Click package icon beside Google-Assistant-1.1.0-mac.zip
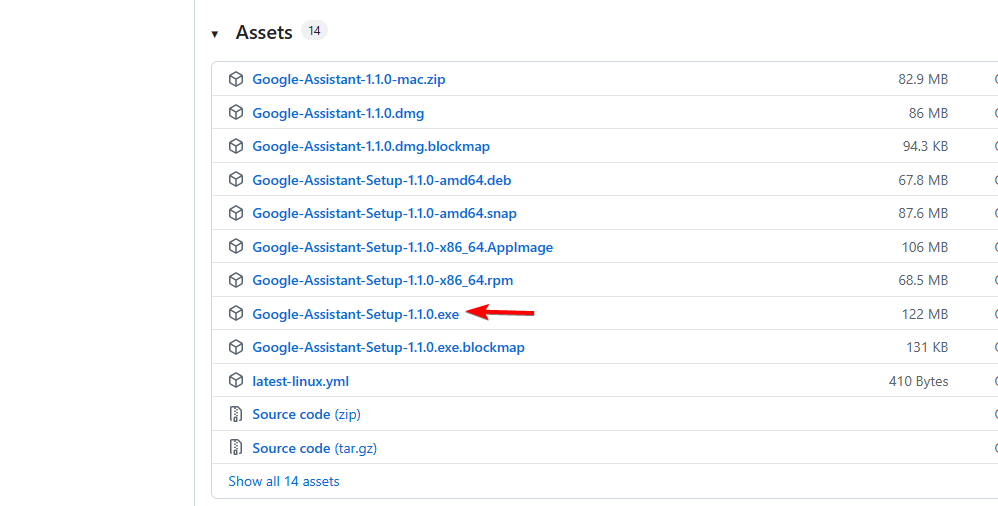 [x=236, y=79]
